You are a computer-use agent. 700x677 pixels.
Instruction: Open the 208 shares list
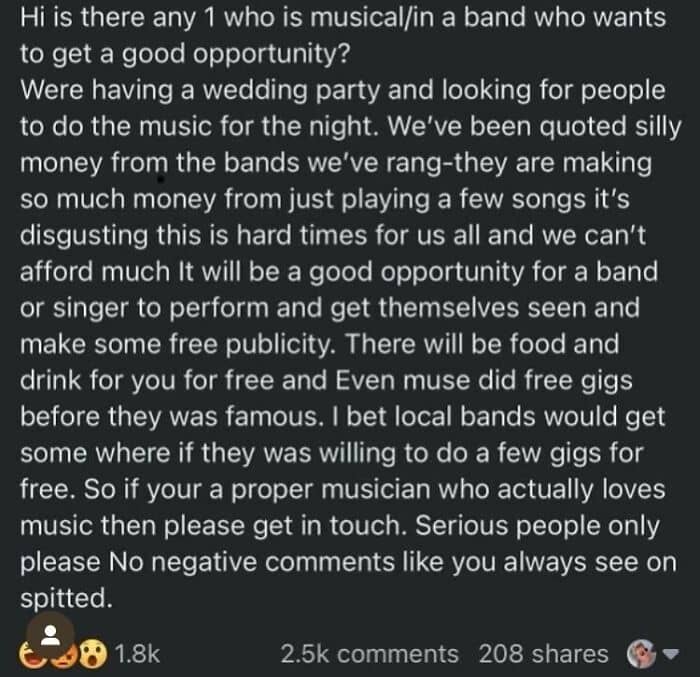(x=543, y=655)
